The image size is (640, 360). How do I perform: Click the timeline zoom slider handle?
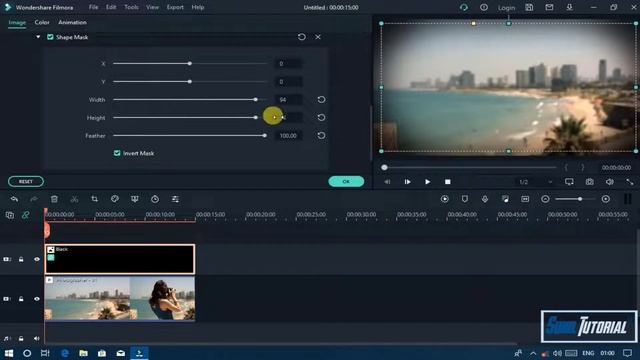(580, 199)
